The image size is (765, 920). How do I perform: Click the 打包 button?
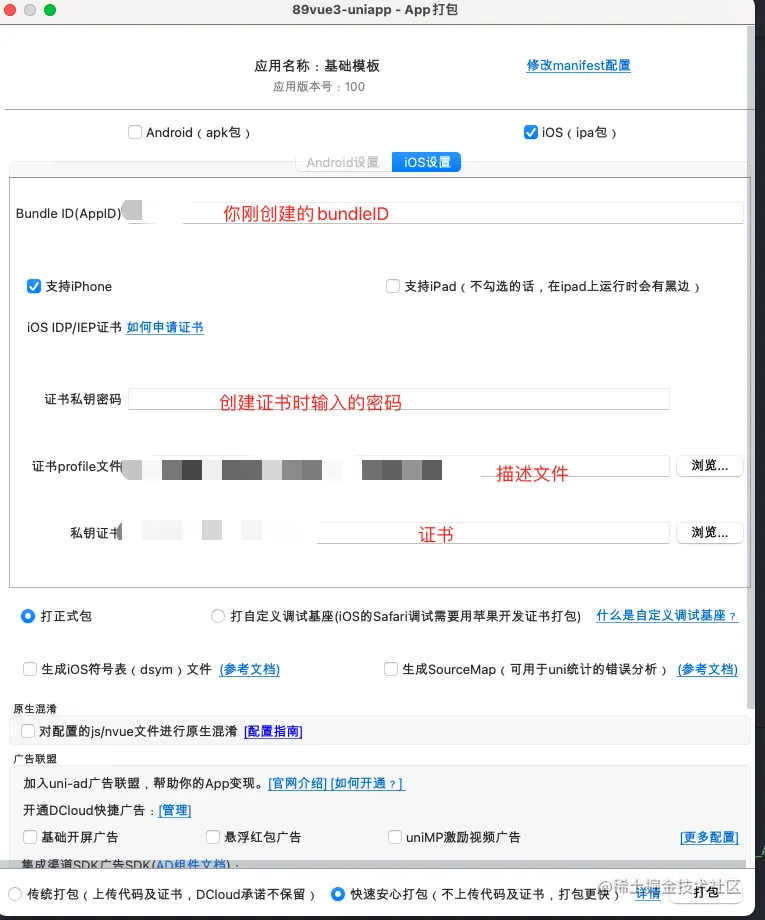coord(706,892)
